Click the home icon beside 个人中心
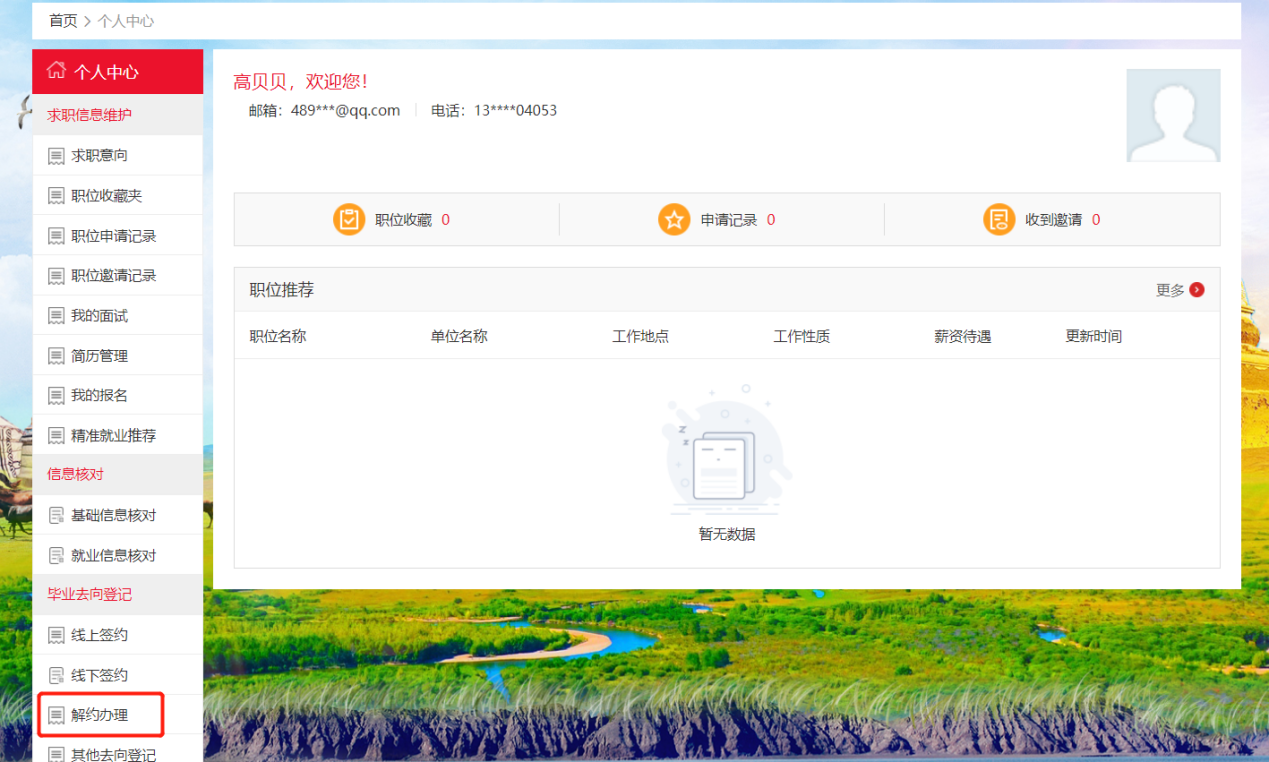Image resolution: width=1269 pixels, height=762 pixels. coord(57,71)
